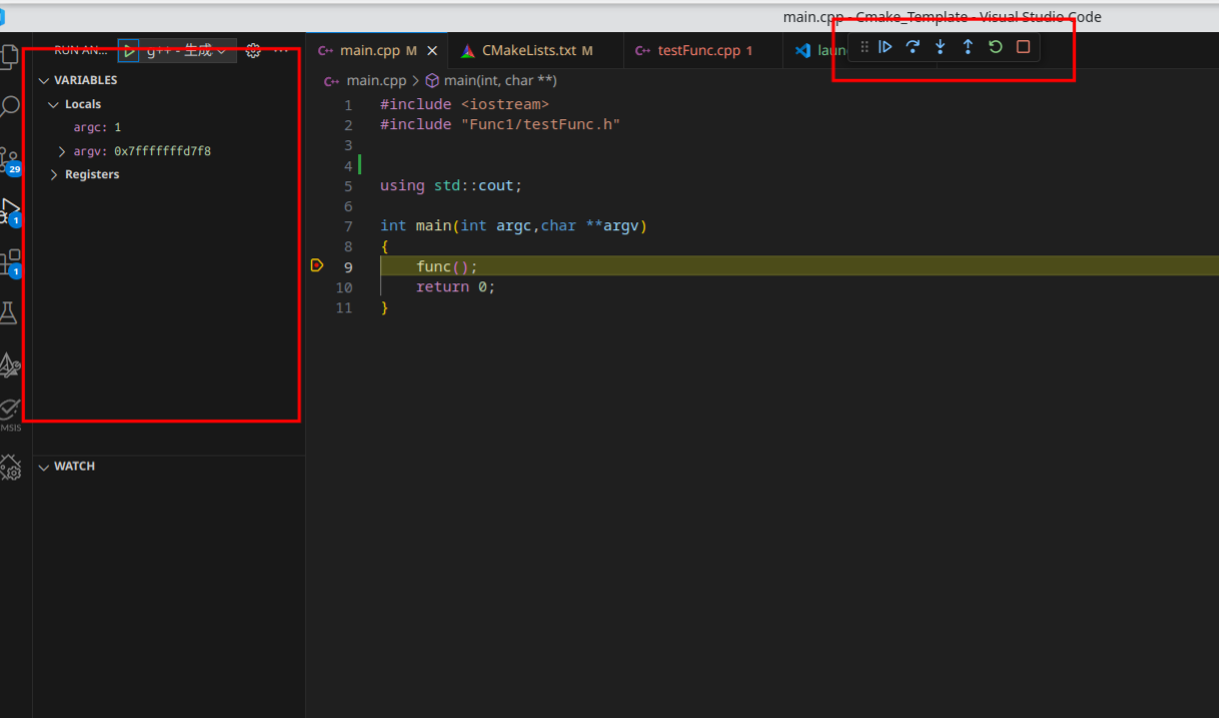Open the Extensions view

pyautogui.click(x=10, y=263)
